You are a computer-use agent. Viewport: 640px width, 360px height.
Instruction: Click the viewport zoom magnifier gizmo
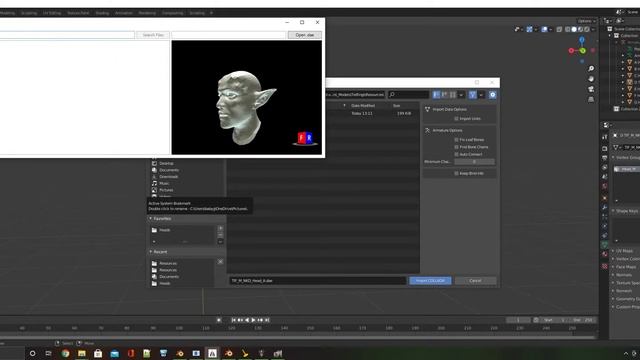[x=591, y=69]
